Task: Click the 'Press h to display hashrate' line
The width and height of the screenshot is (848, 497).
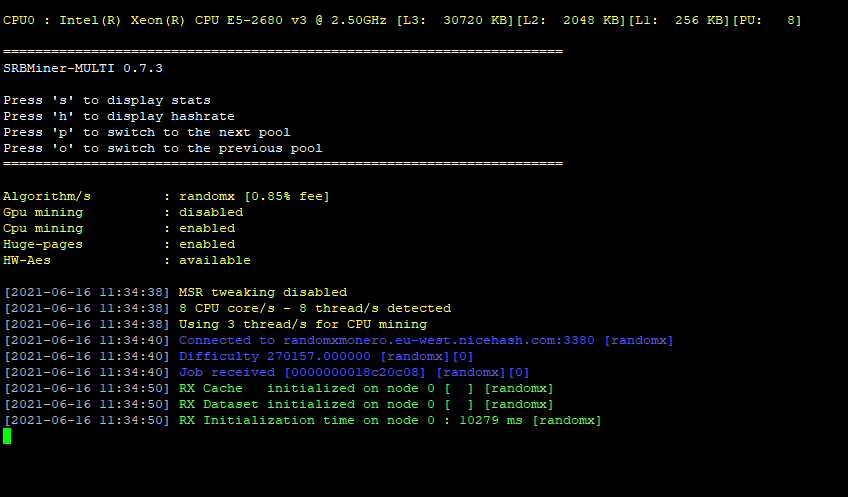Action: 119,116
